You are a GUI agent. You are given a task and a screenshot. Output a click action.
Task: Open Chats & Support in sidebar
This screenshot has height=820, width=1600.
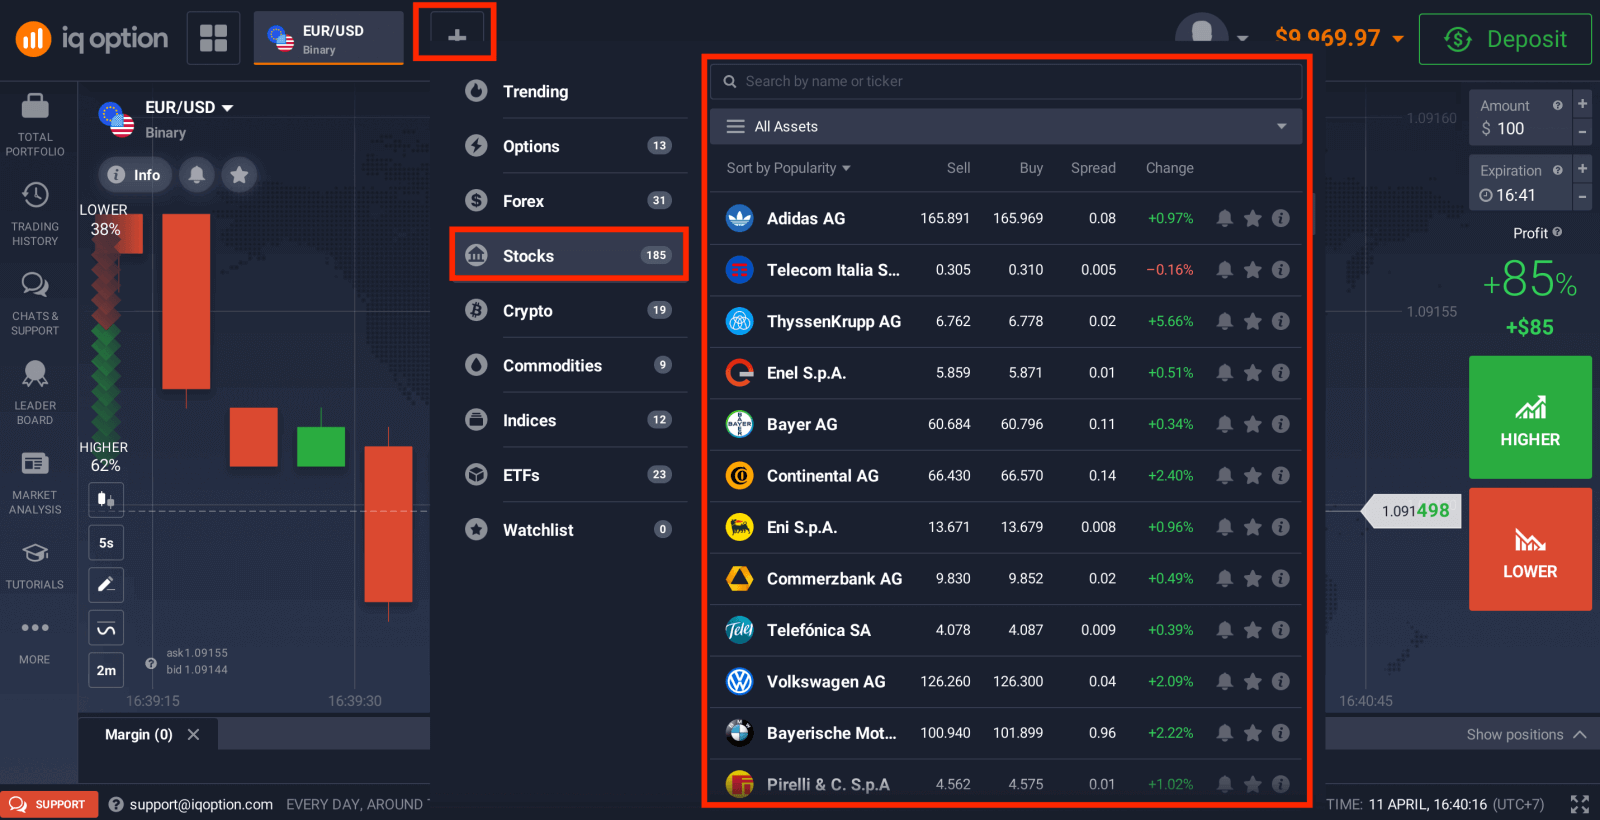coord(35,304)
